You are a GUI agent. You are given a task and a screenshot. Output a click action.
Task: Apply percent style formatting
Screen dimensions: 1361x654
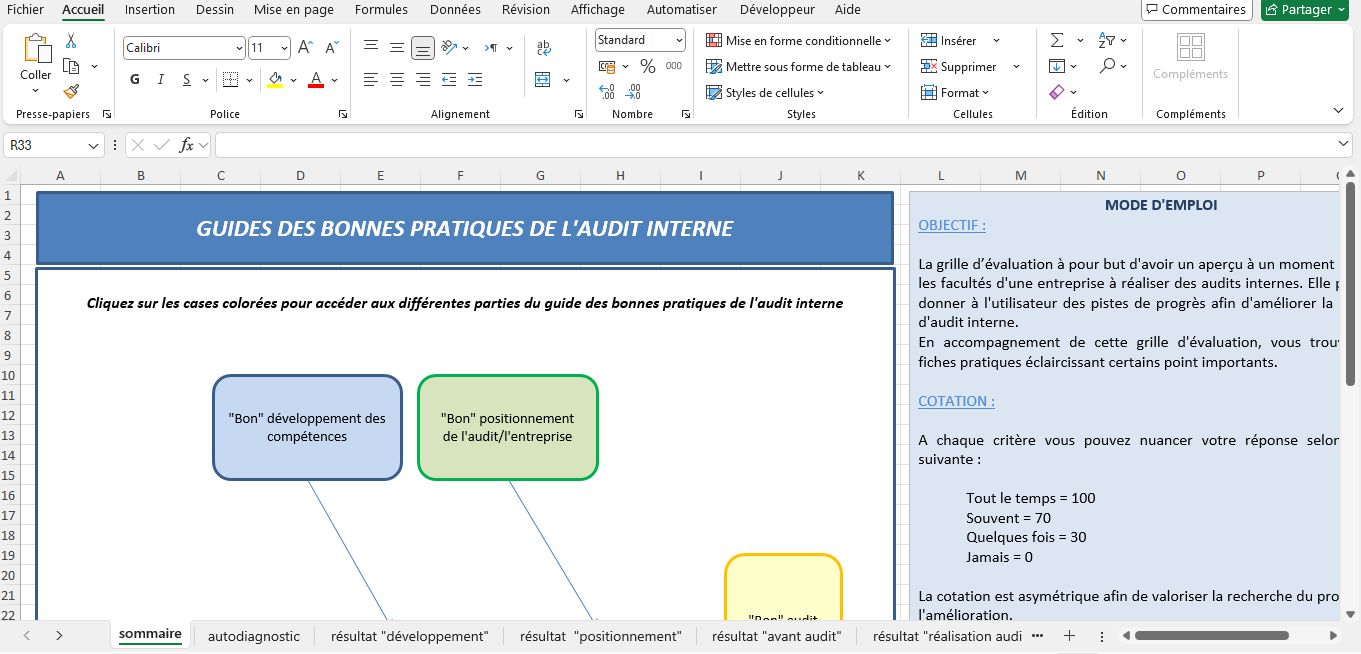647,66
